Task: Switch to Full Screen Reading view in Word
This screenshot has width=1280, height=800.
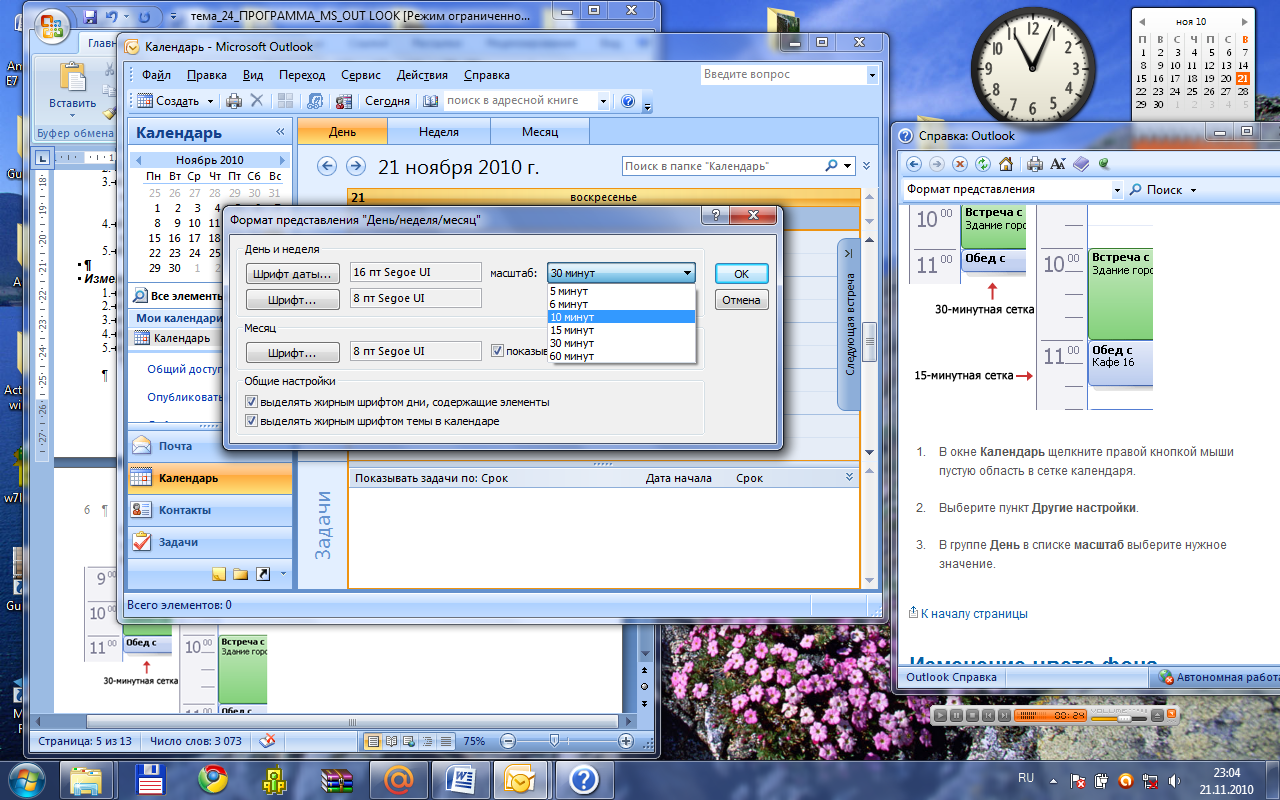Action: click(391, 741)
